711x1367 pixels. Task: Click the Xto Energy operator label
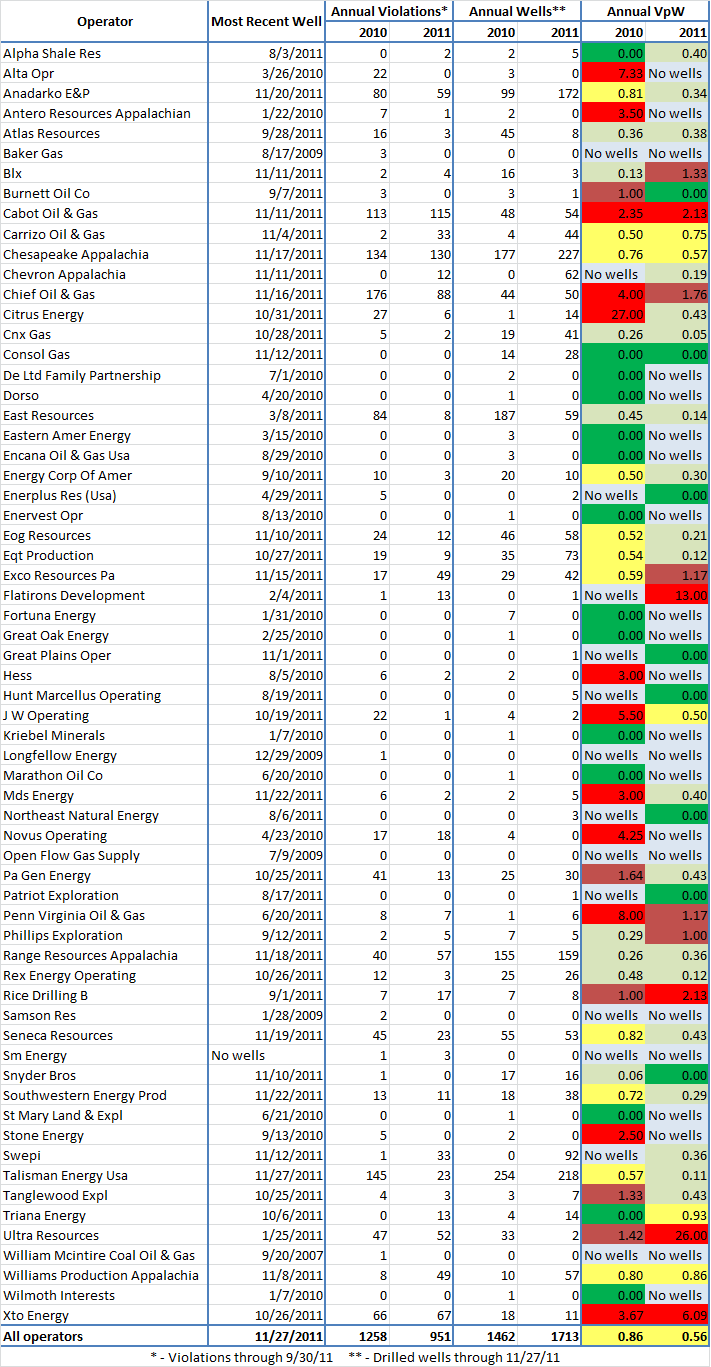36,1315
